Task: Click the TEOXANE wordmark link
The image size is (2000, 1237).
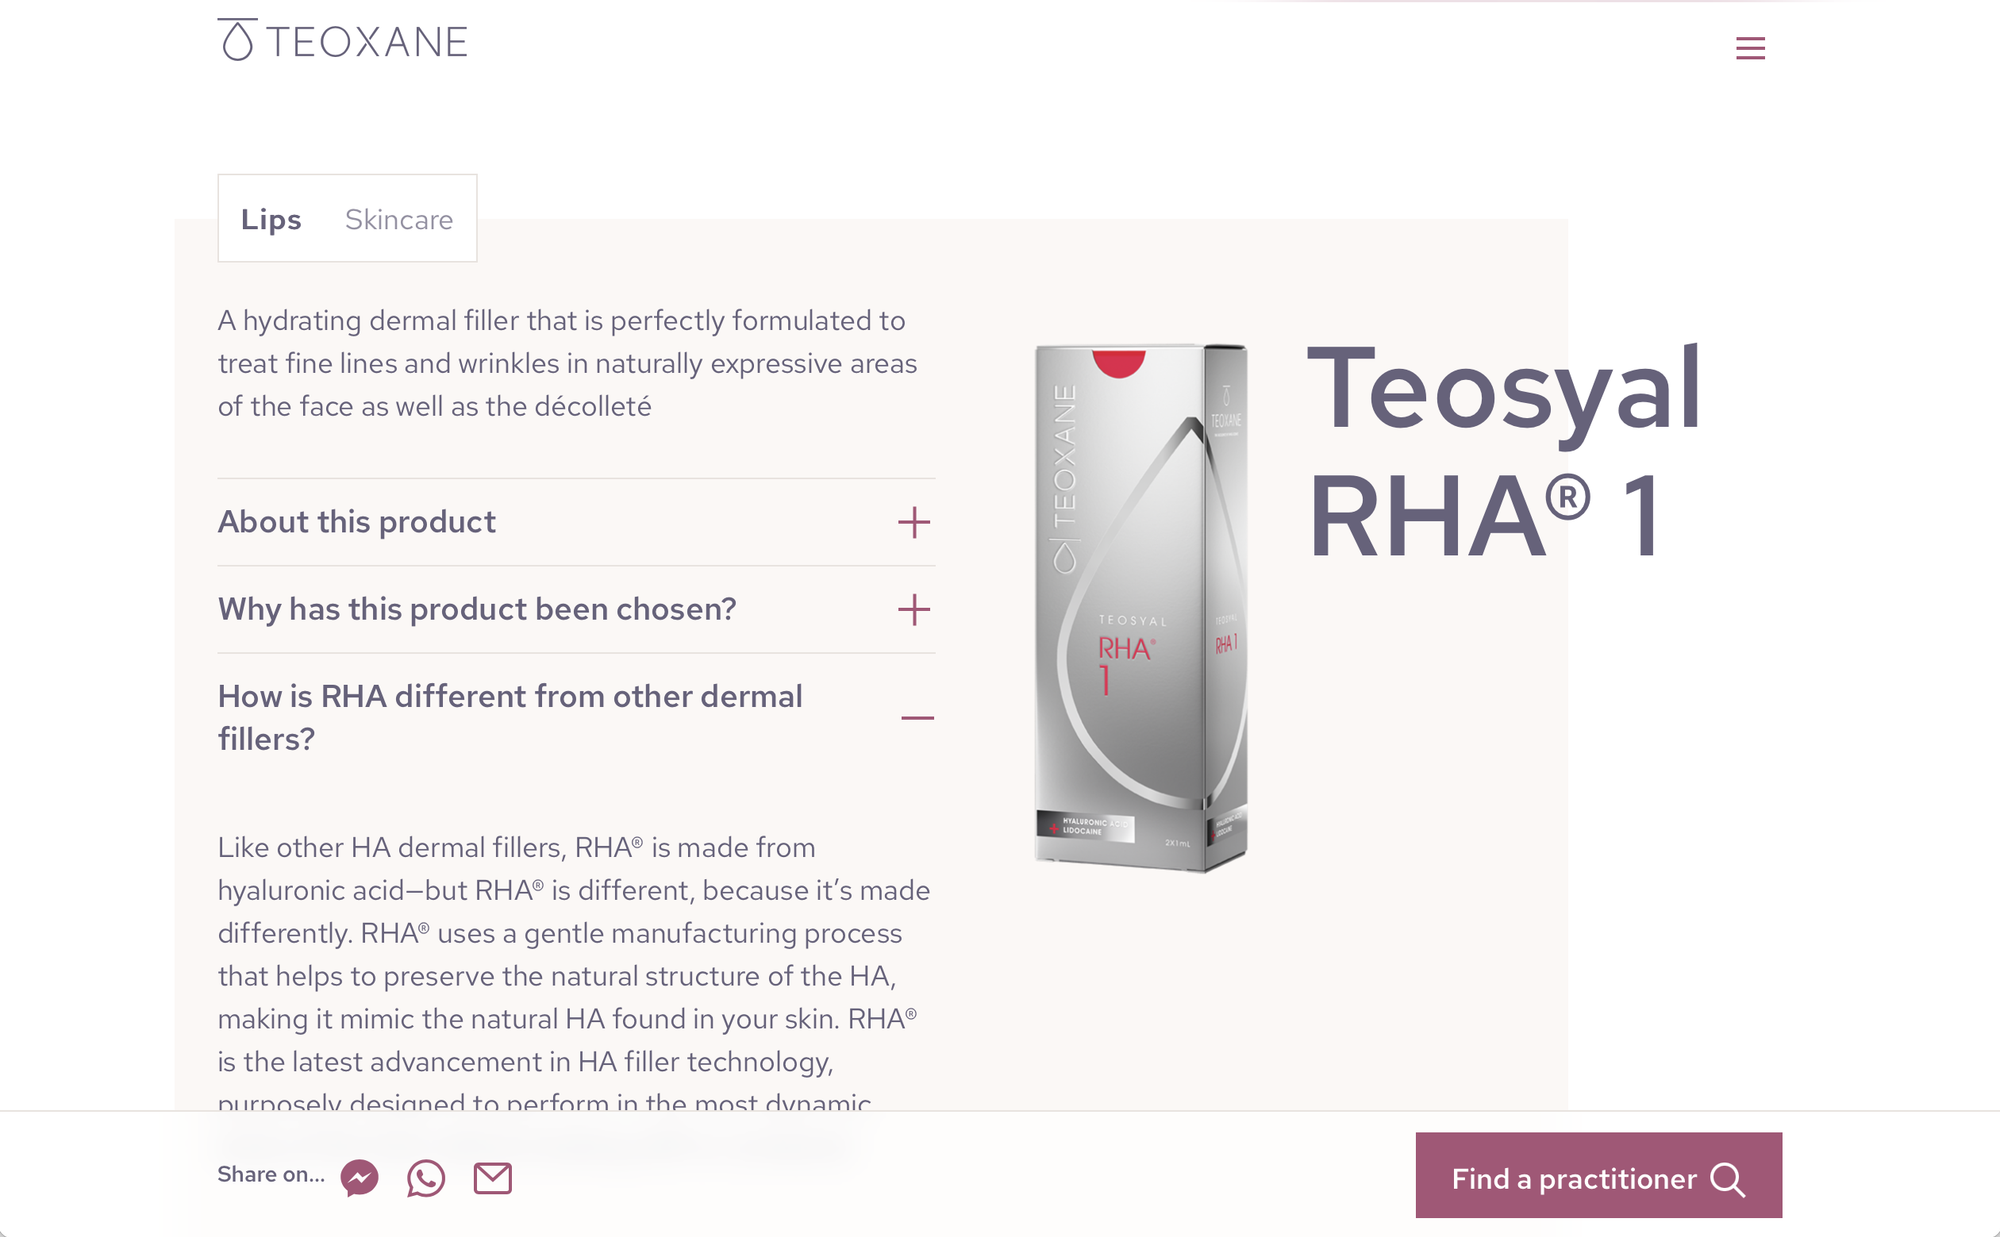Action: (x=367, y=42)
